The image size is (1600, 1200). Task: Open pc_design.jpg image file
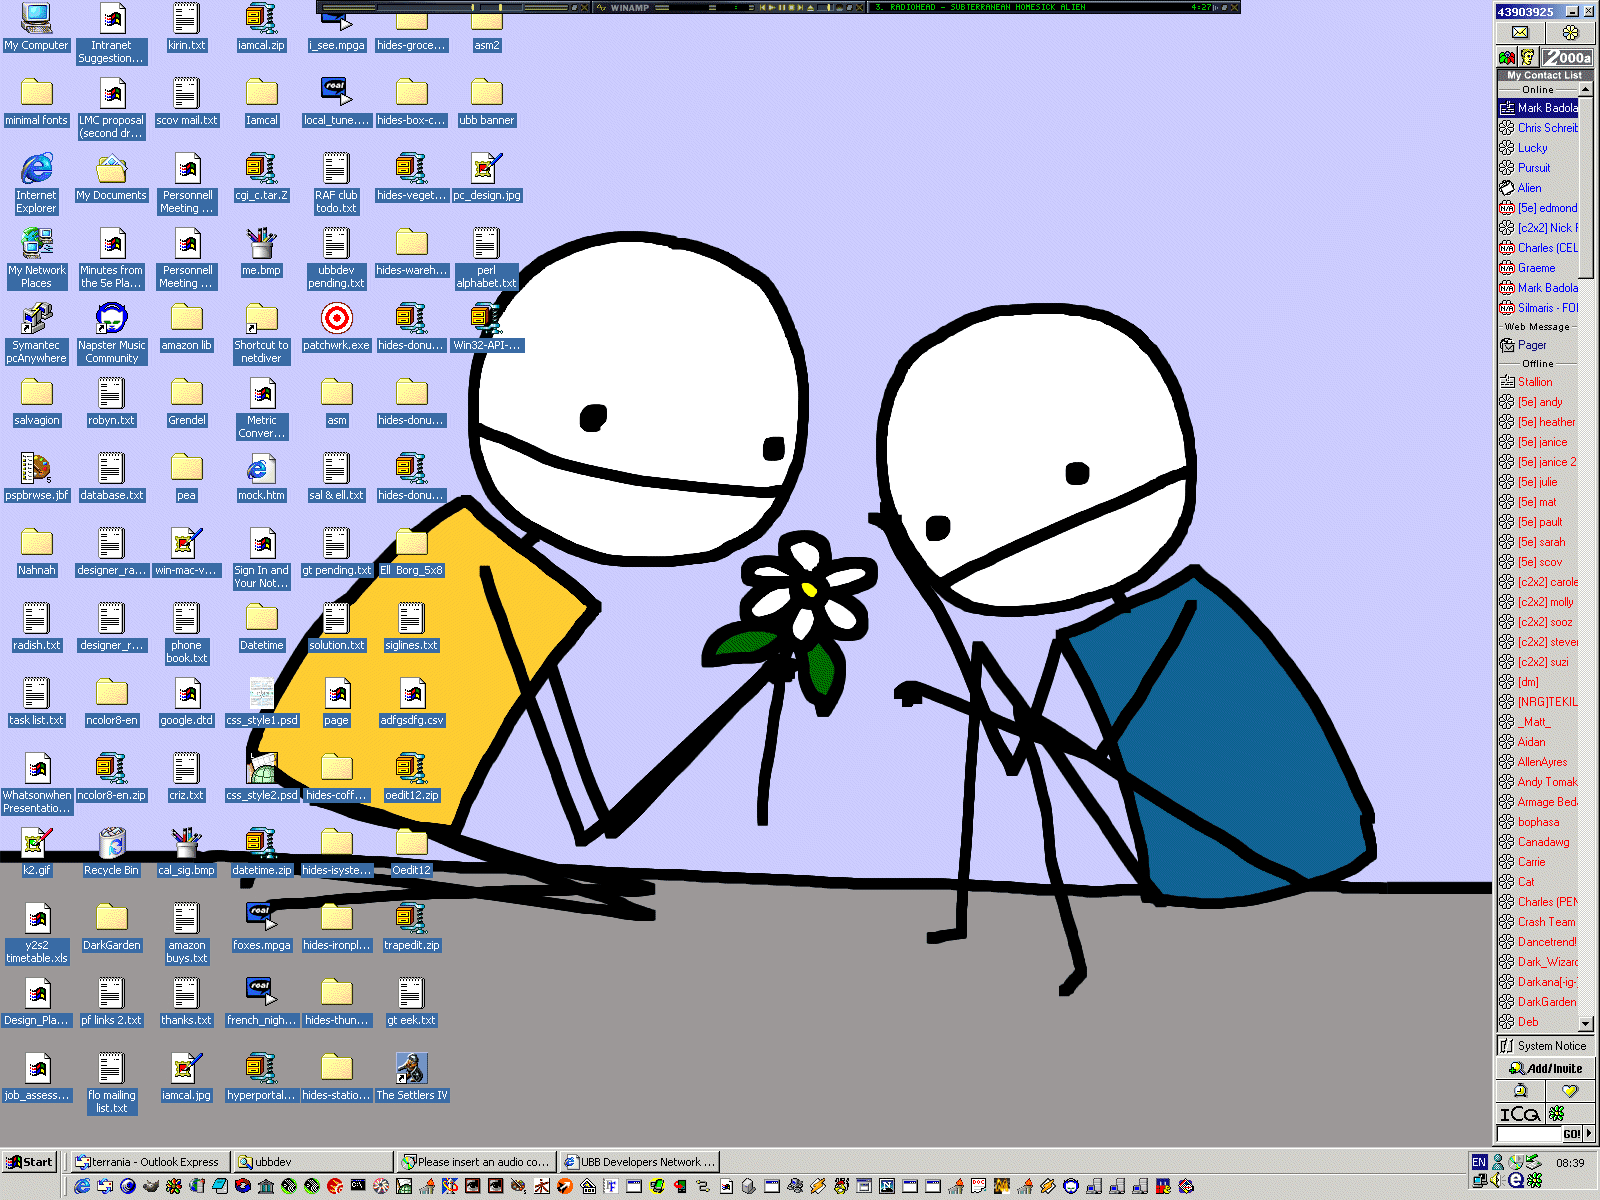486,177
